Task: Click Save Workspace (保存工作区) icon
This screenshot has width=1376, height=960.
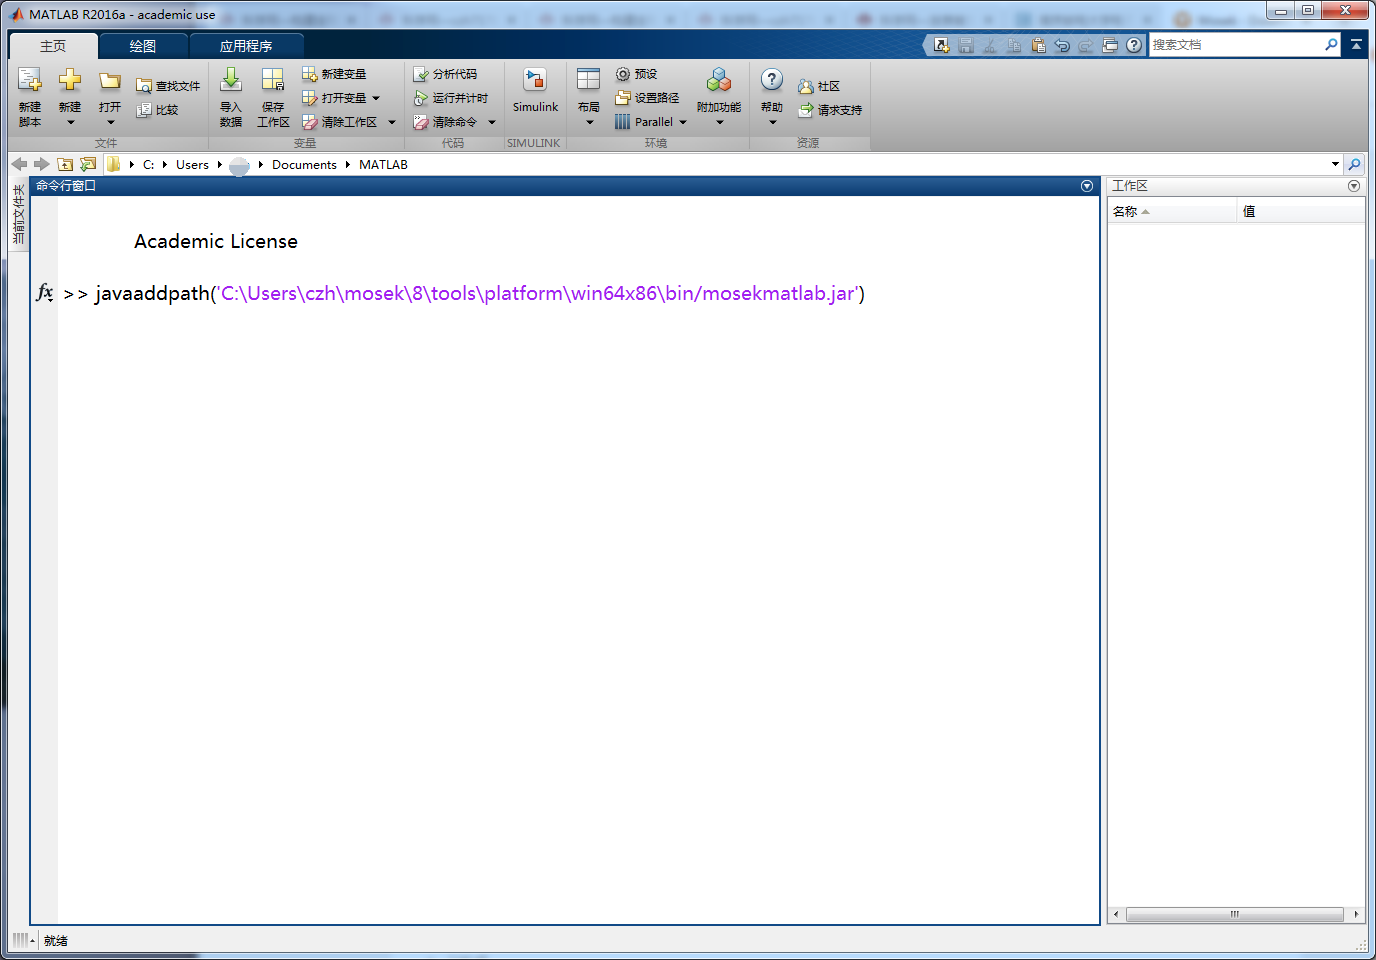Action: [273, 80]
